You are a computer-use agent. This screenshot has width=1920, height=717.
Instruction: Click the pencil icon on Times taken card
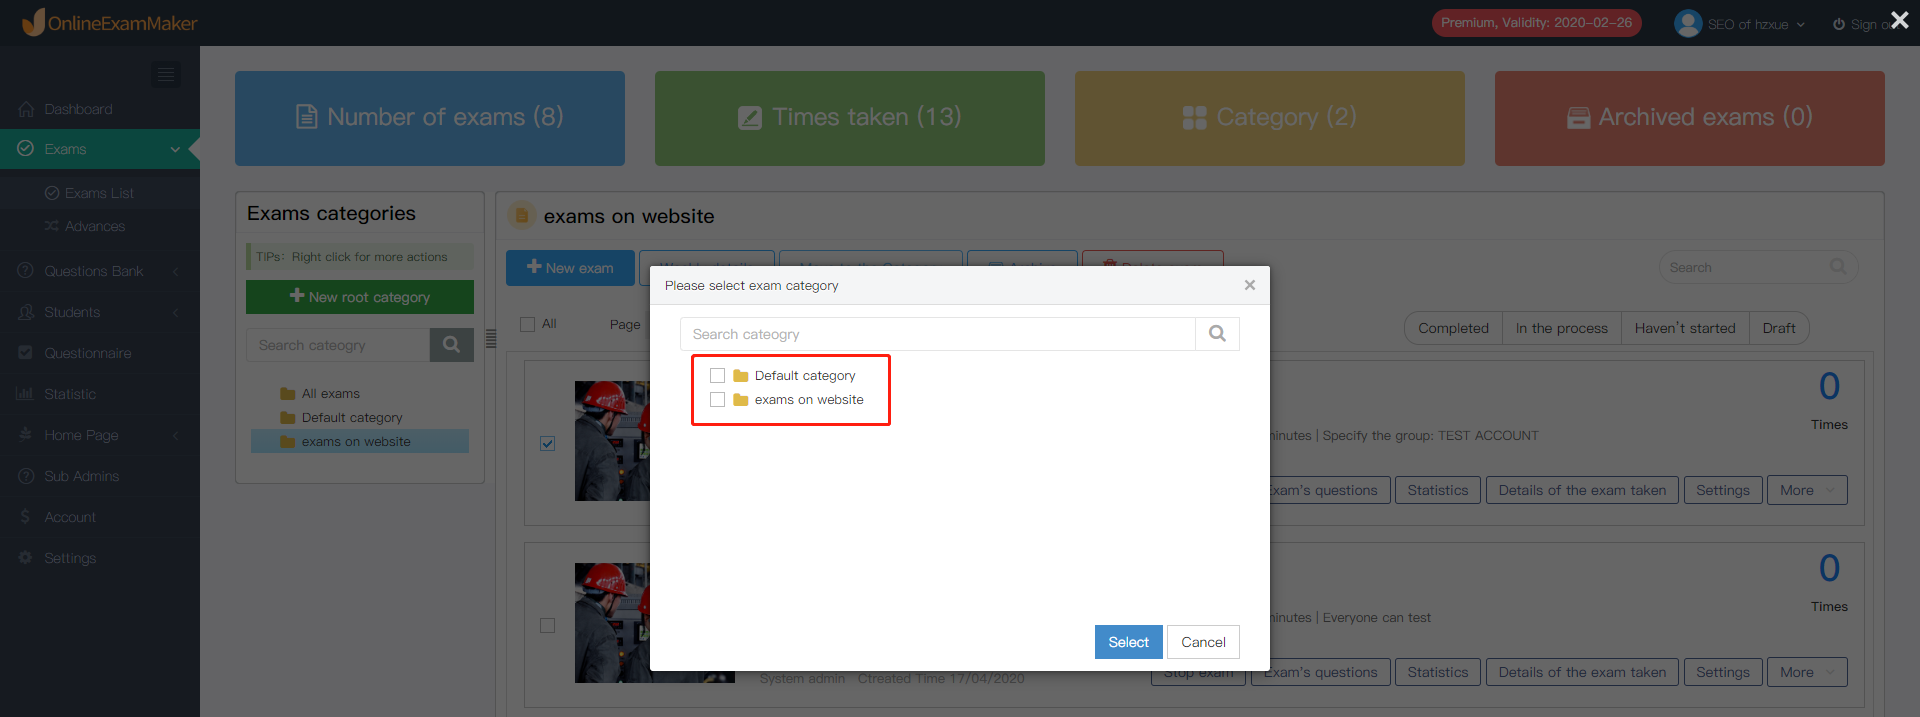tap(750, 118)
